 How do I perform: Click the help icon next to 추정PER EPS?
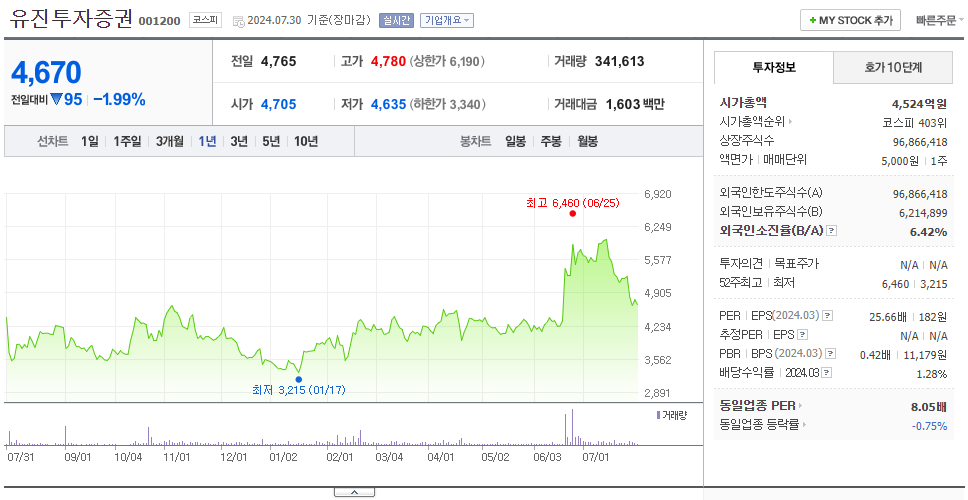click(802, 335)
